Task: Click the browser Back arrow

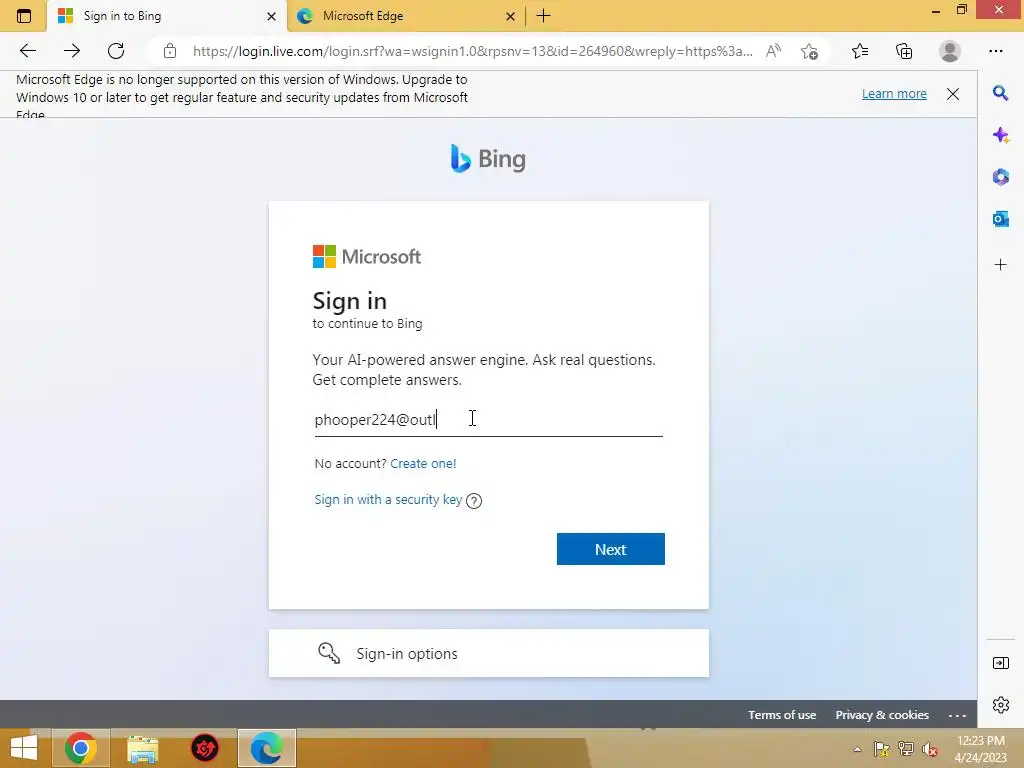Action: coord(27,51)
